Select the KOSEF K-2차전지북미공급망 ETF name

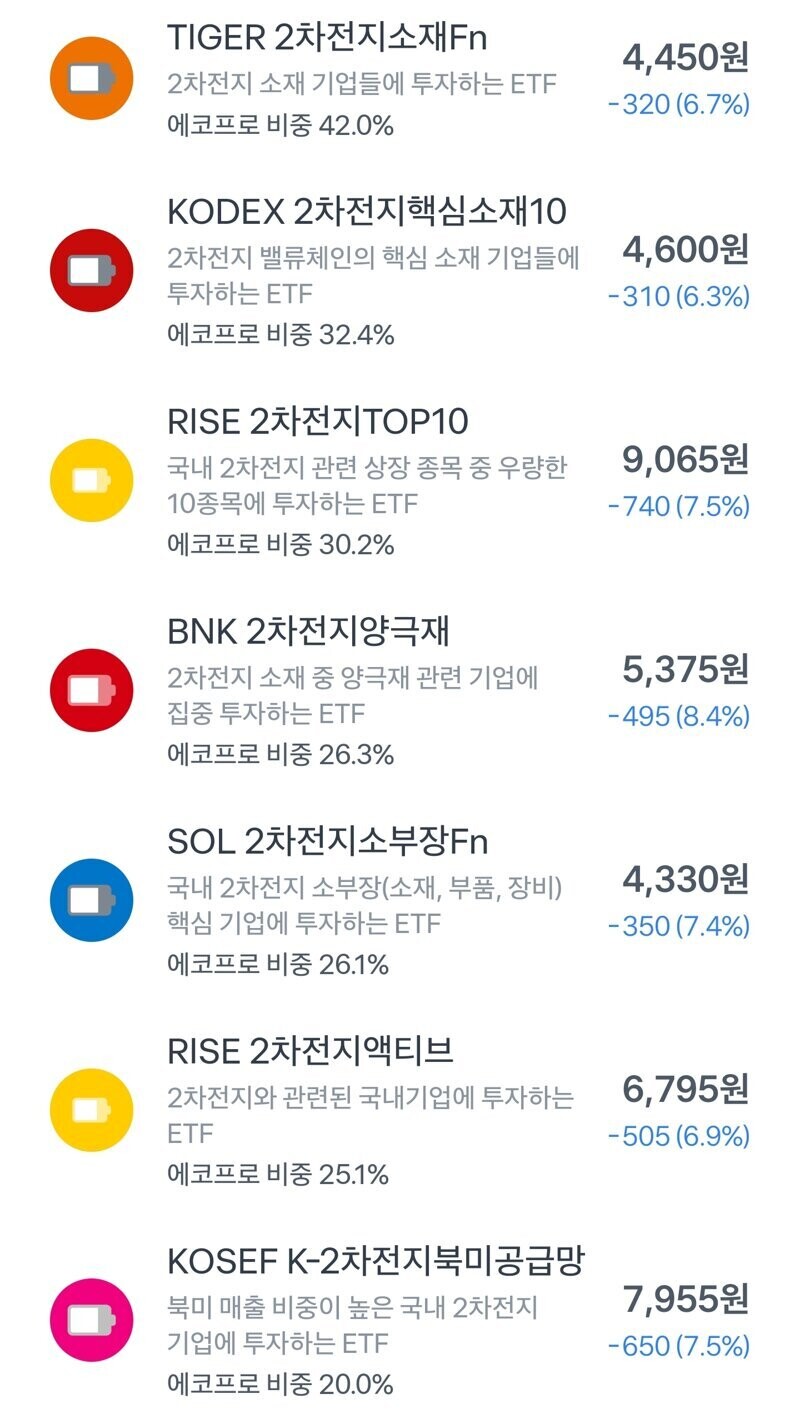pyautogui.click(x=374, y=1261)
